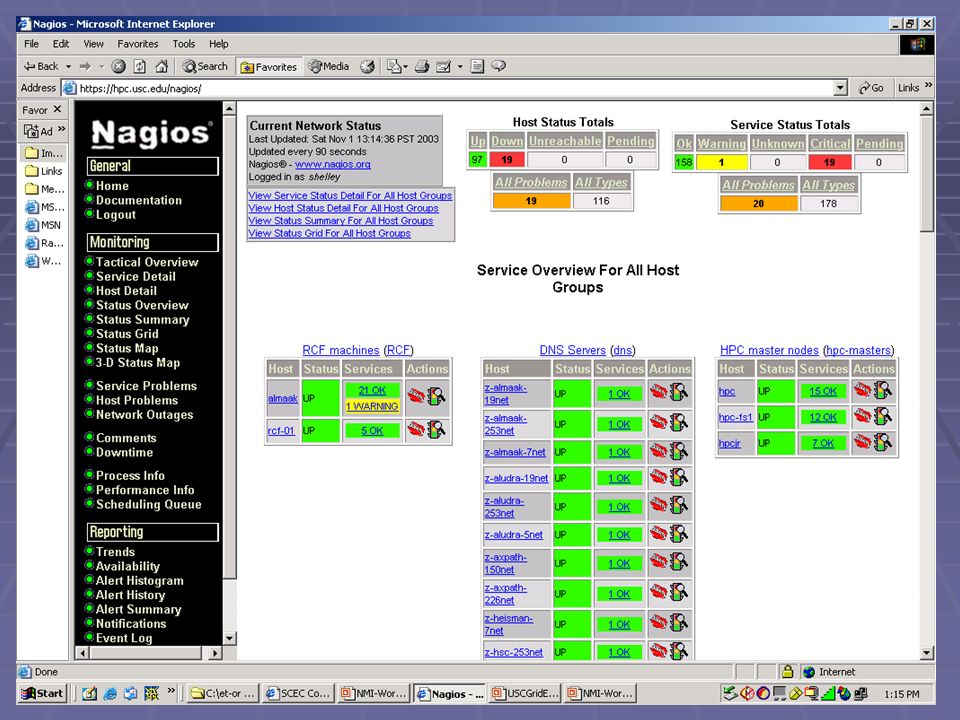The height and width of the screenshot is (720, 960).
Task: Open the Media toolbar button
Action: pos(329,66)
